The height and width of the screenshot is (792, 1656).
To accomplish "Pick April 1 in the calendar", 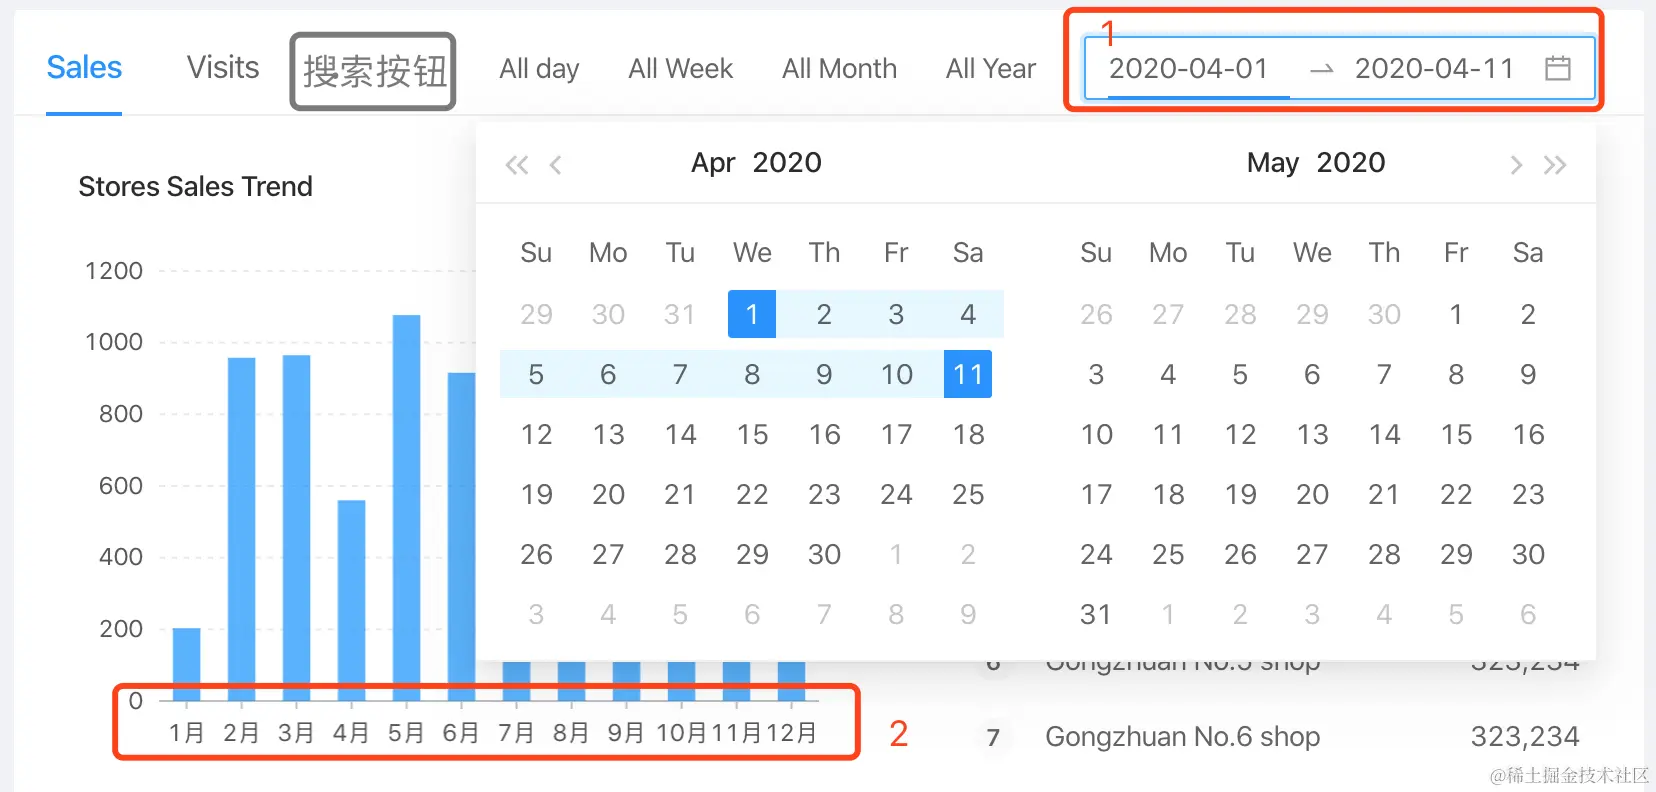I will 752,314.
